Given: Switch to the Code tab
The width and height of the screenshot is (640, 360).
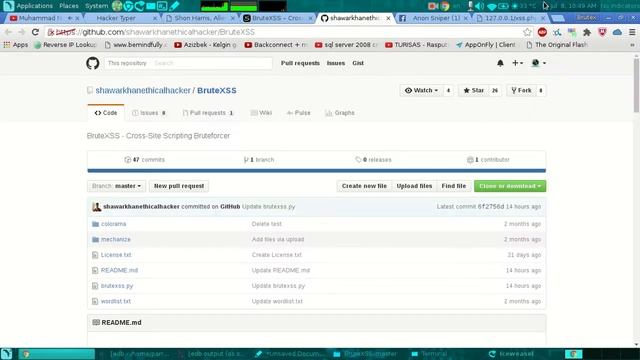Looking at the screenshot, I should coord(106,113).
